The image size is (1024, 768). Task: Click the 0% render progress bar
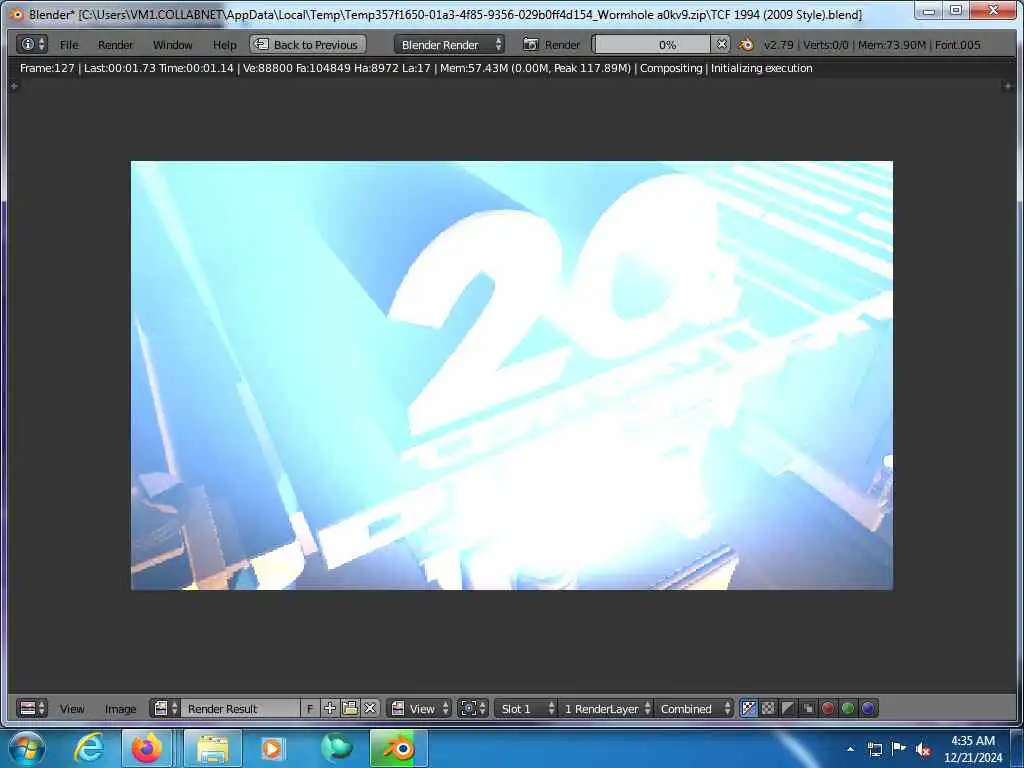(651, 44)
